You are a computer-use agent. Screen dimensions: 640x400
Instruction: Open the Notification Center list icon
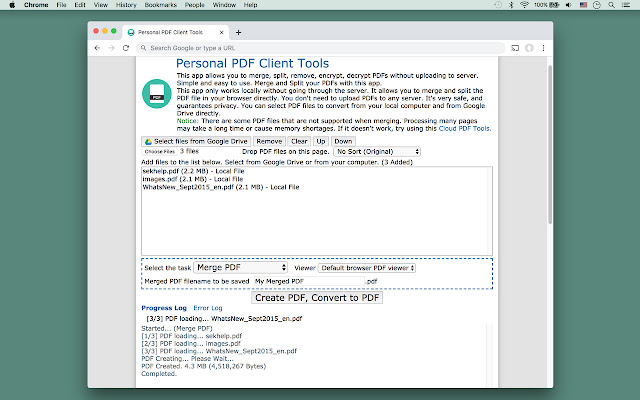[x=625, y=5]
